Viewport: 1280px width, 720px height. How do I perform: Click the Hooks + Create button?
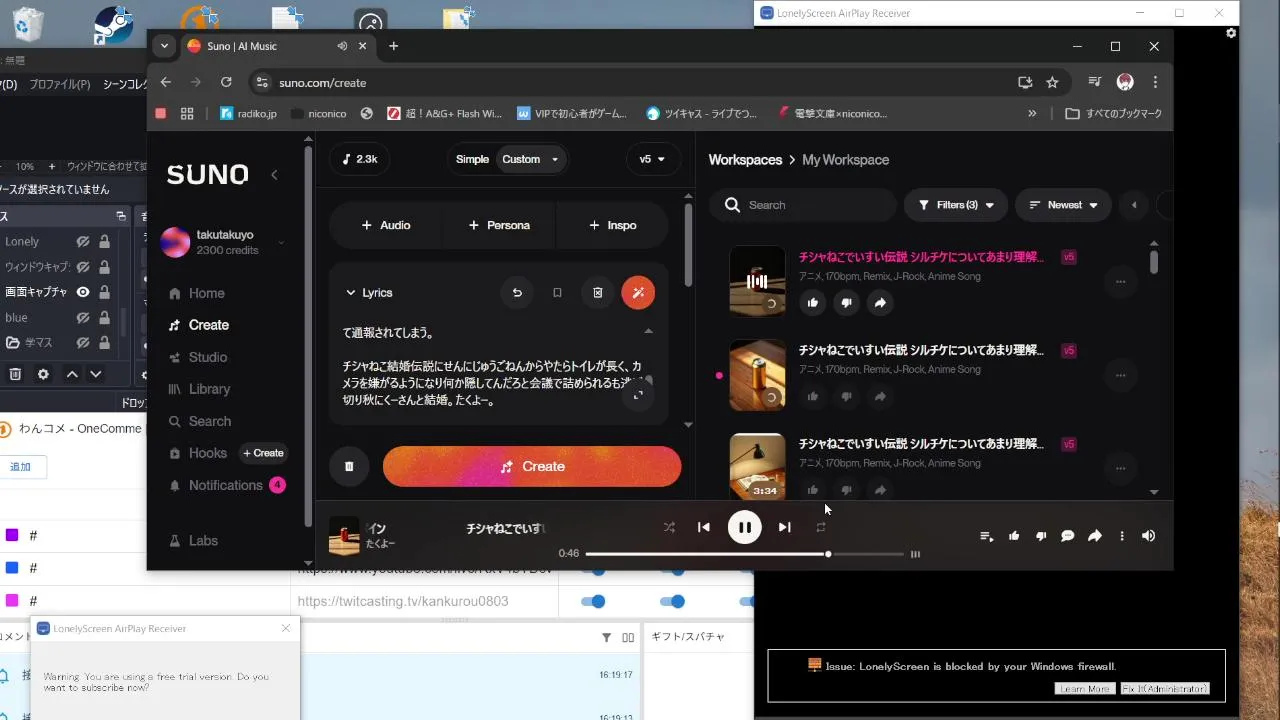[264, 453]
